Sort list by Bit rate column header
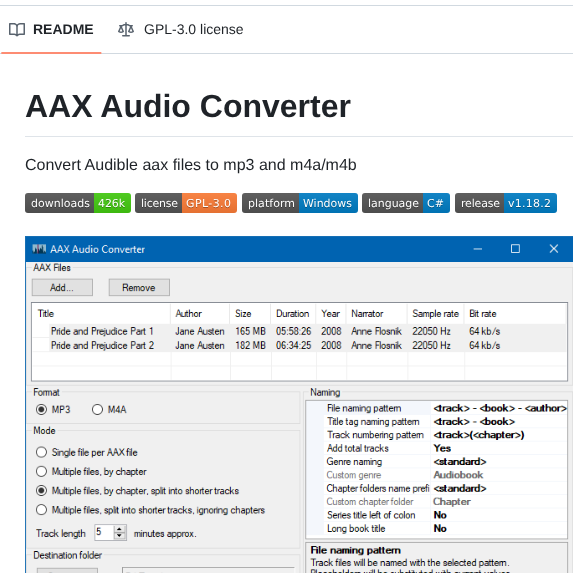 coord(515,314)
